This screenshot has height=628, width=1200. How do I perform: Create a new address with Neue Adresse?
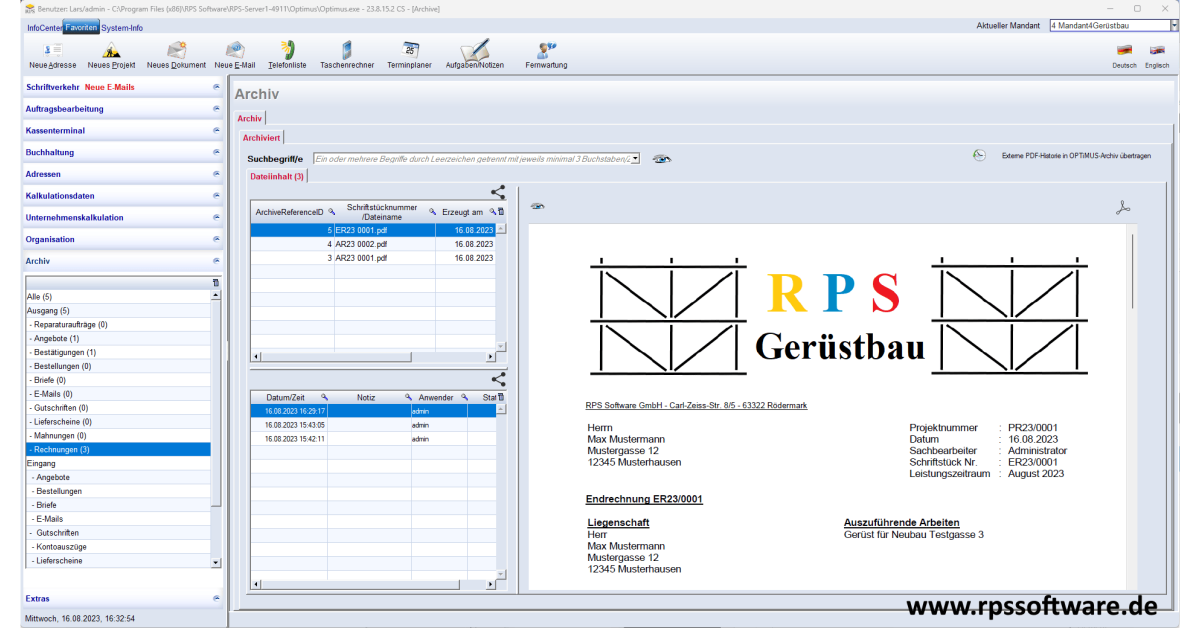[53, 55]
